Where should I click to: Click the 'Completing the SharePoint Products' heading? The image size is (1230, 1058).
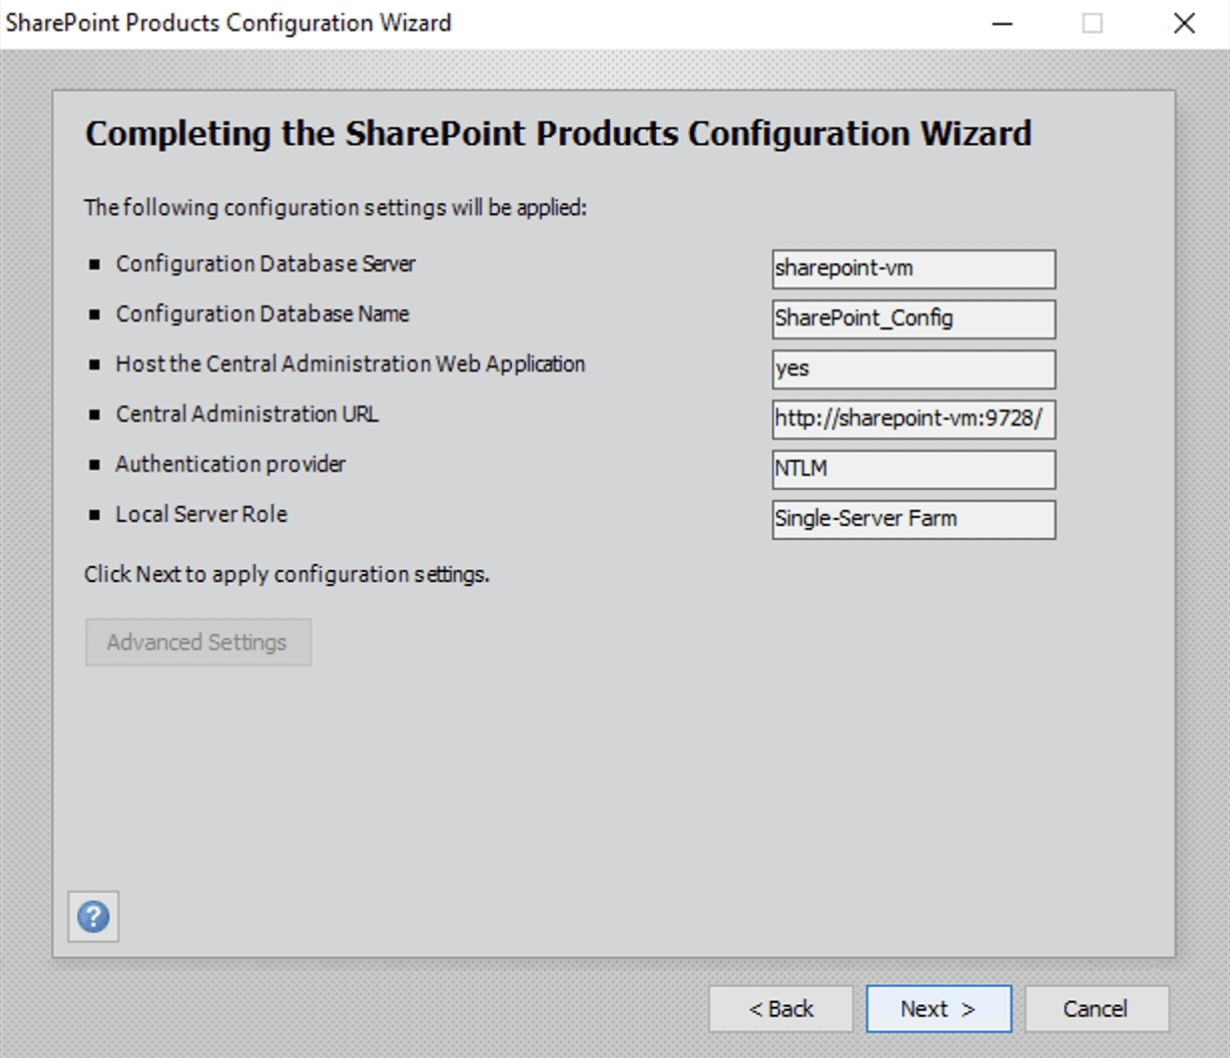point(558,134)
